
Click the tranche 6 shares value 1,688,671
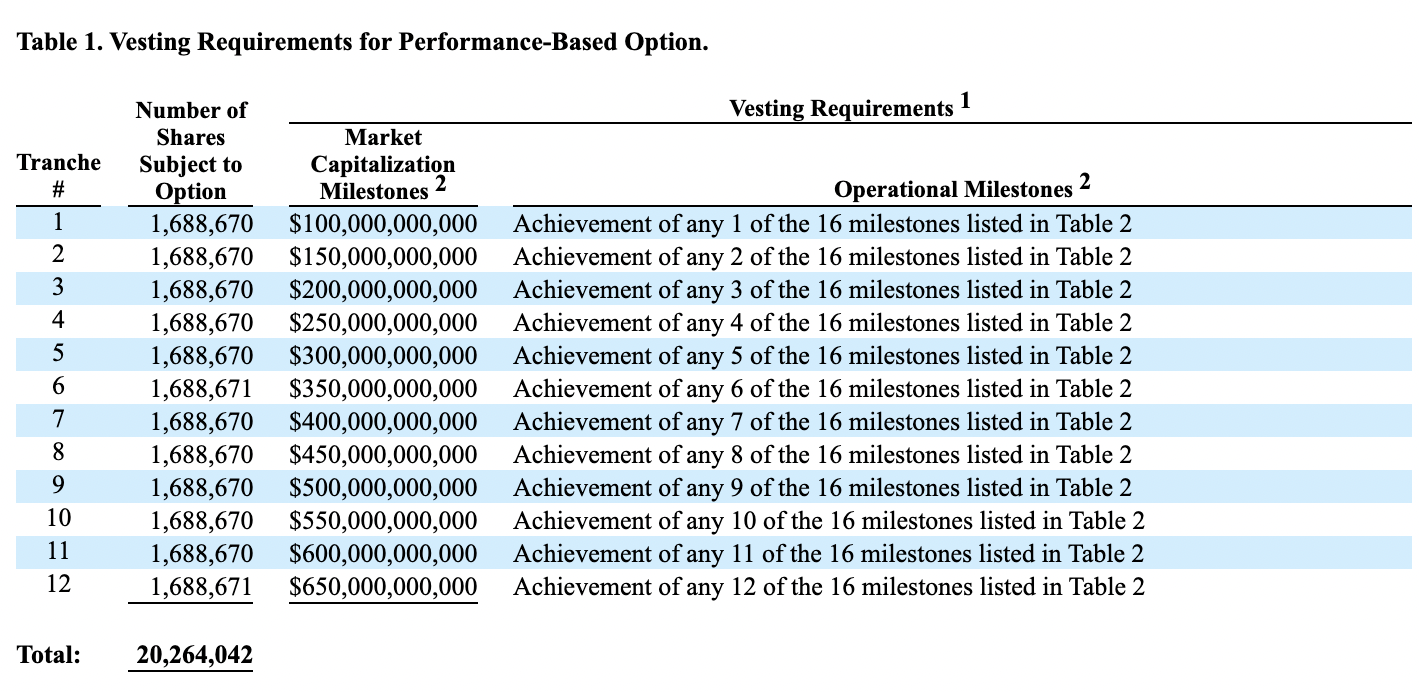[x=202, y=389]
